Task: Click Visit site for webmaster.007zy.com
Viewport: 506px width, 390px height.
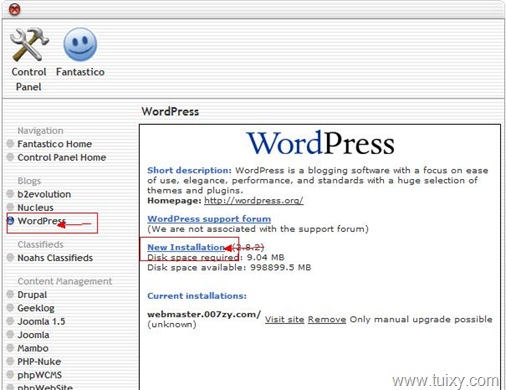Action: coord(284,319)
